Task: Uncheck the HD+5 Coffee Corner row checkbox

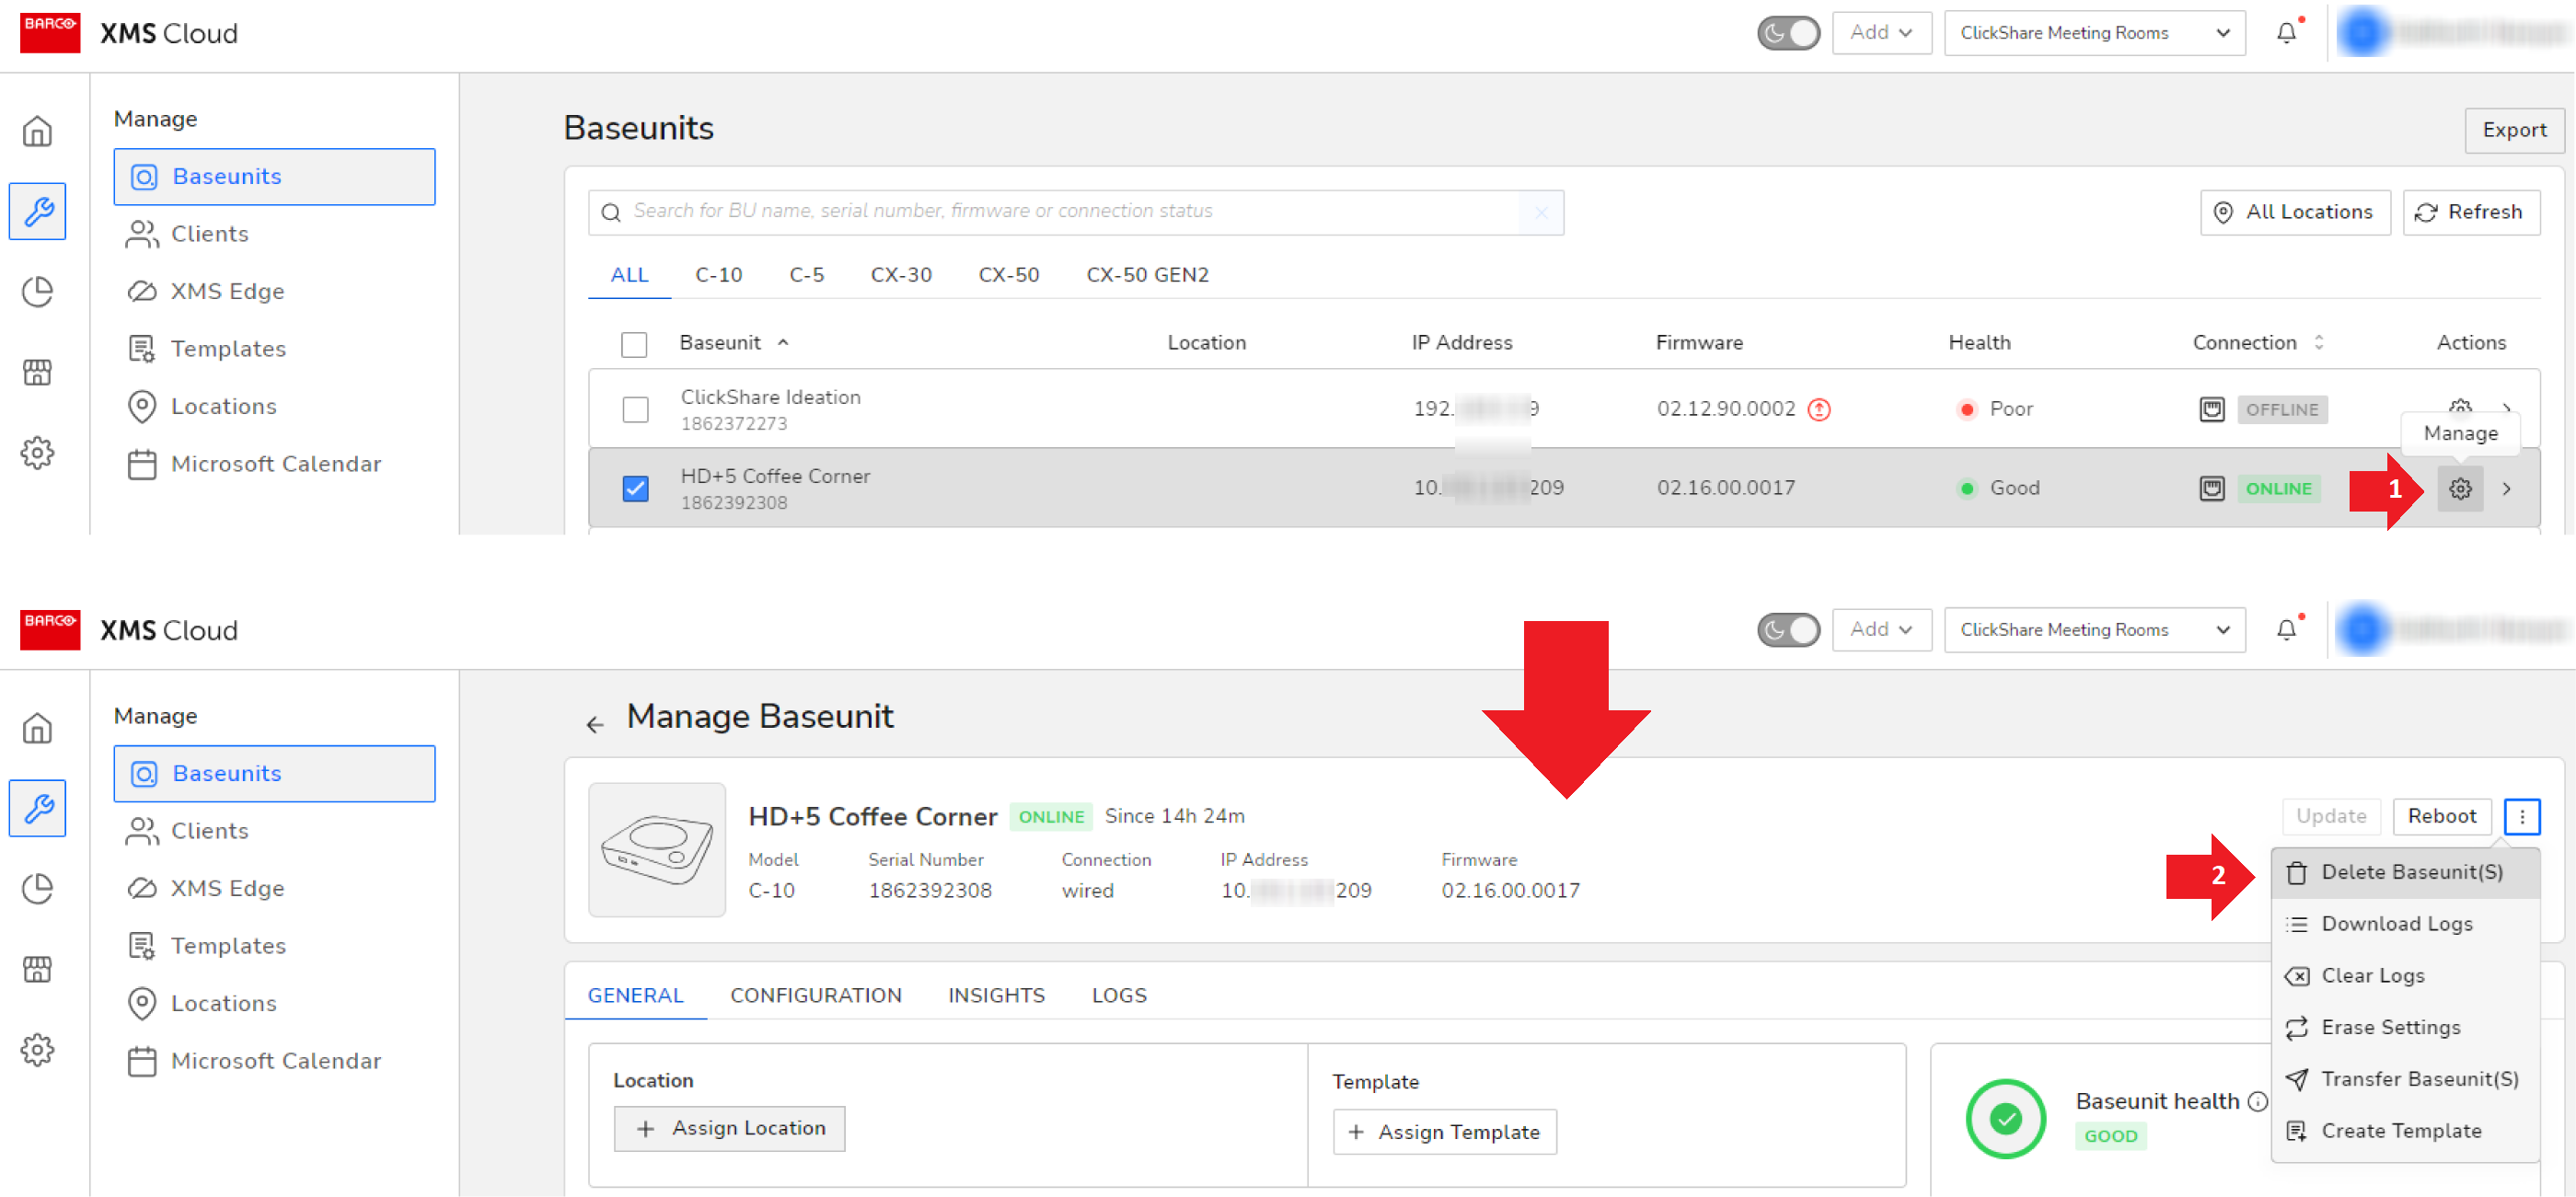Action: tap(635, 489)
